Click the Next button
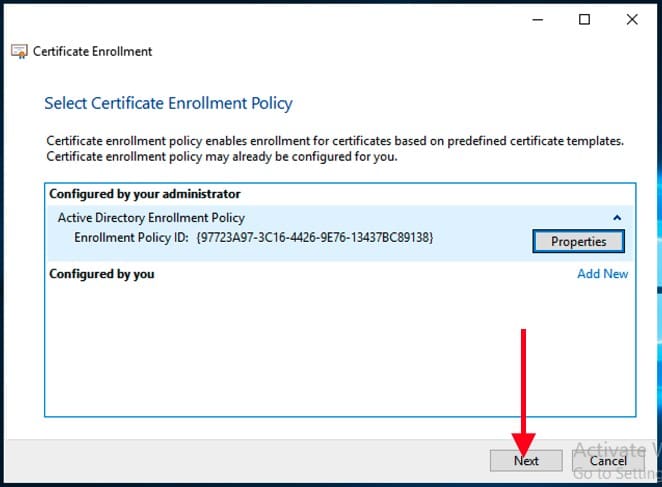662x487 pixels. [526, 461]
